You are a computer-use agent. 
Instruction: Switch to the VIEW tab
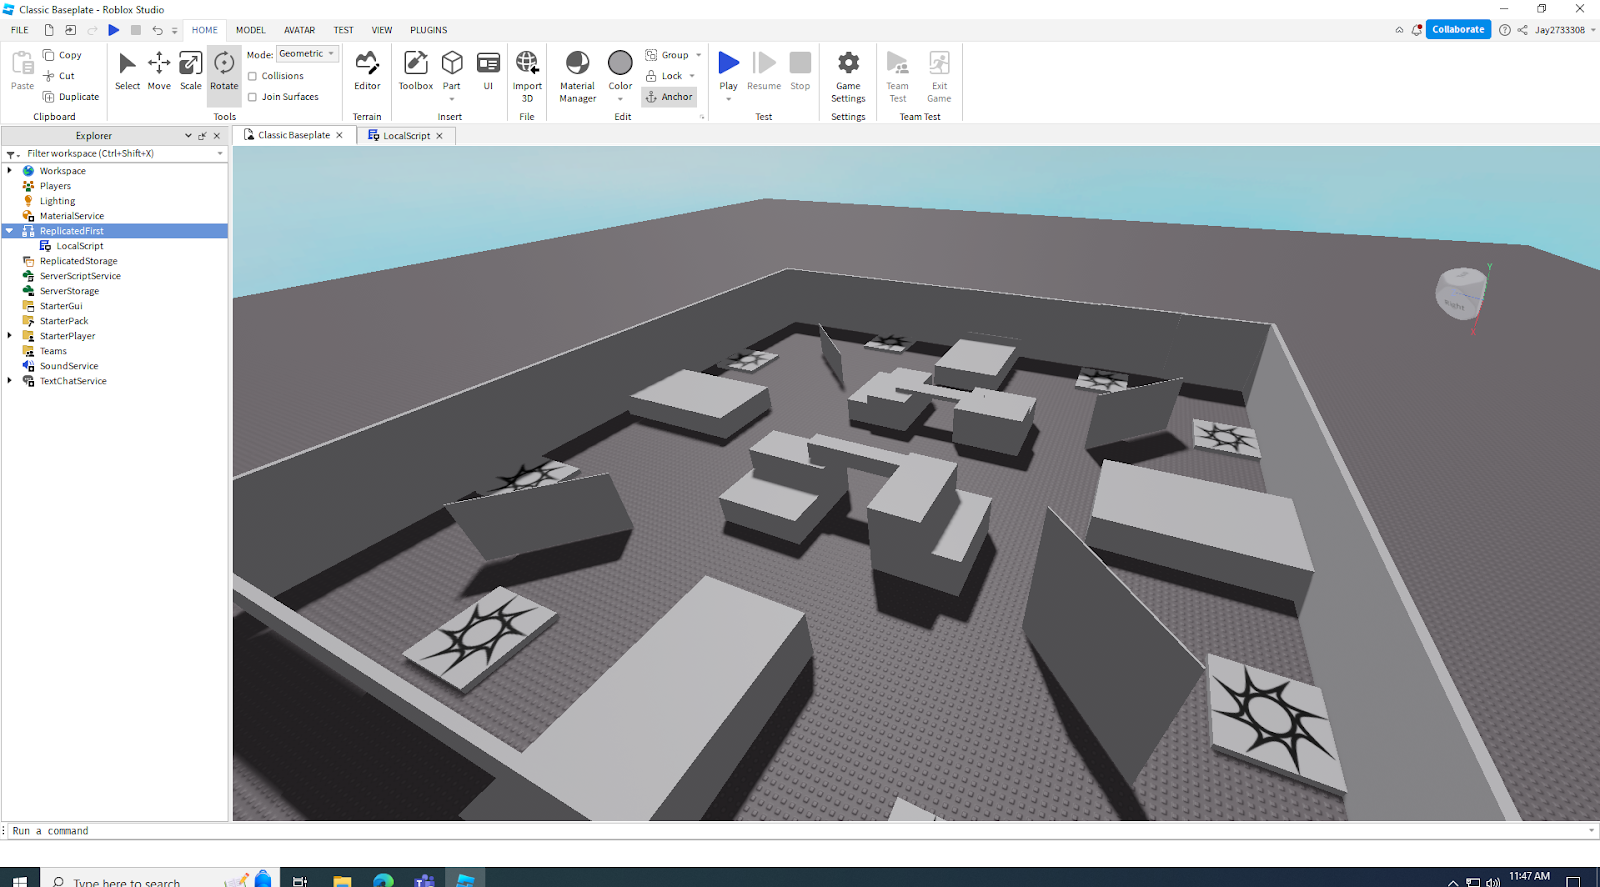coord(382,30)
